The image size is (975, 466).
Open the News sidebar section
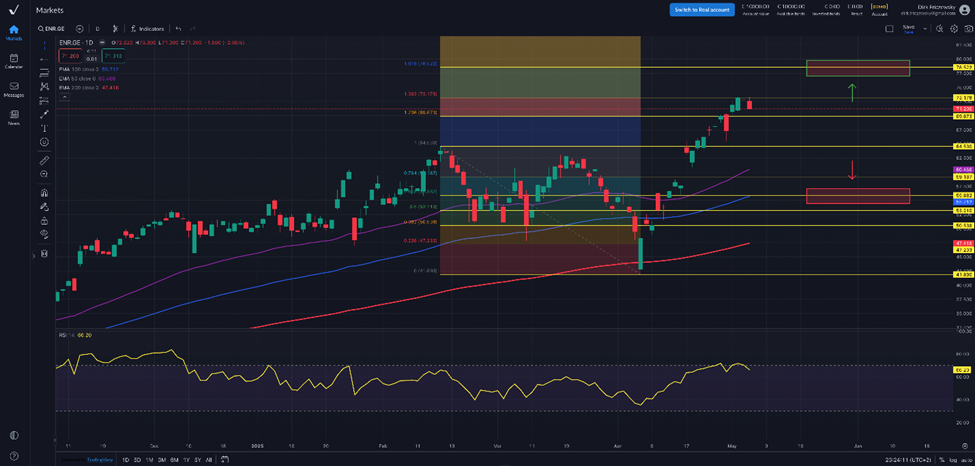[x=14, y=116]
